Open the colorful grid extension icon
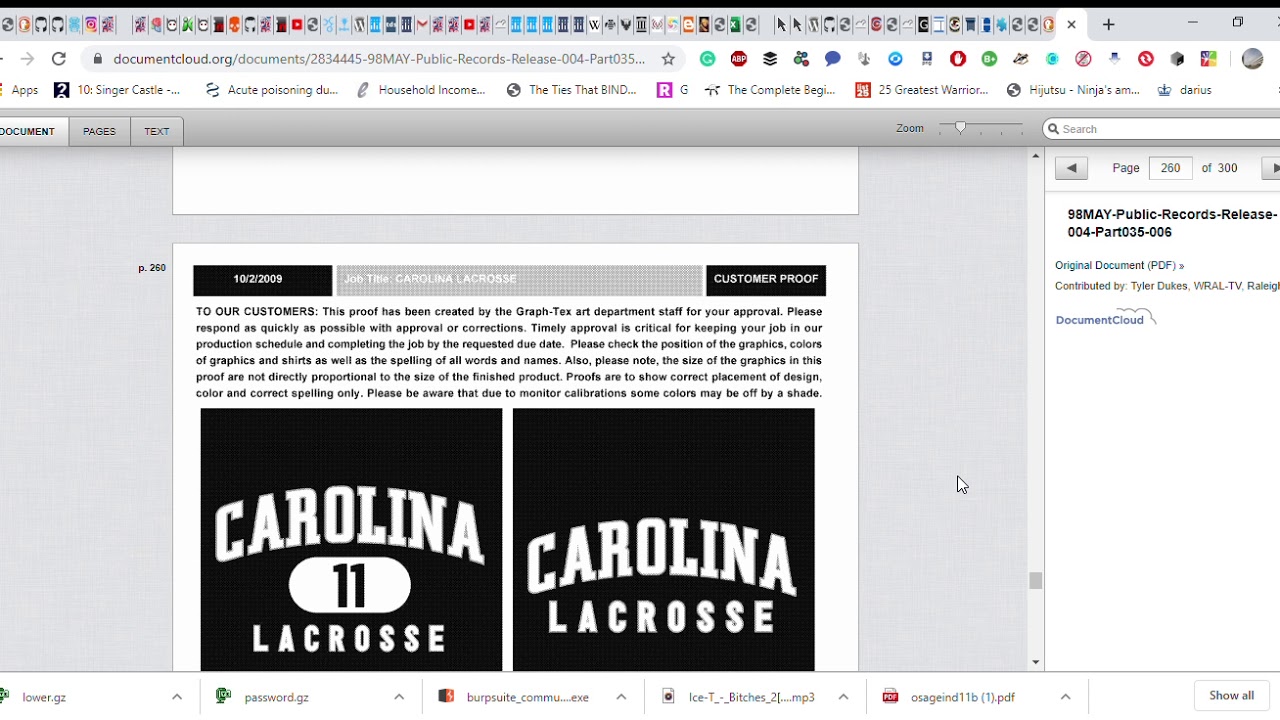The image size is (1280, 720). (1208, 59)
